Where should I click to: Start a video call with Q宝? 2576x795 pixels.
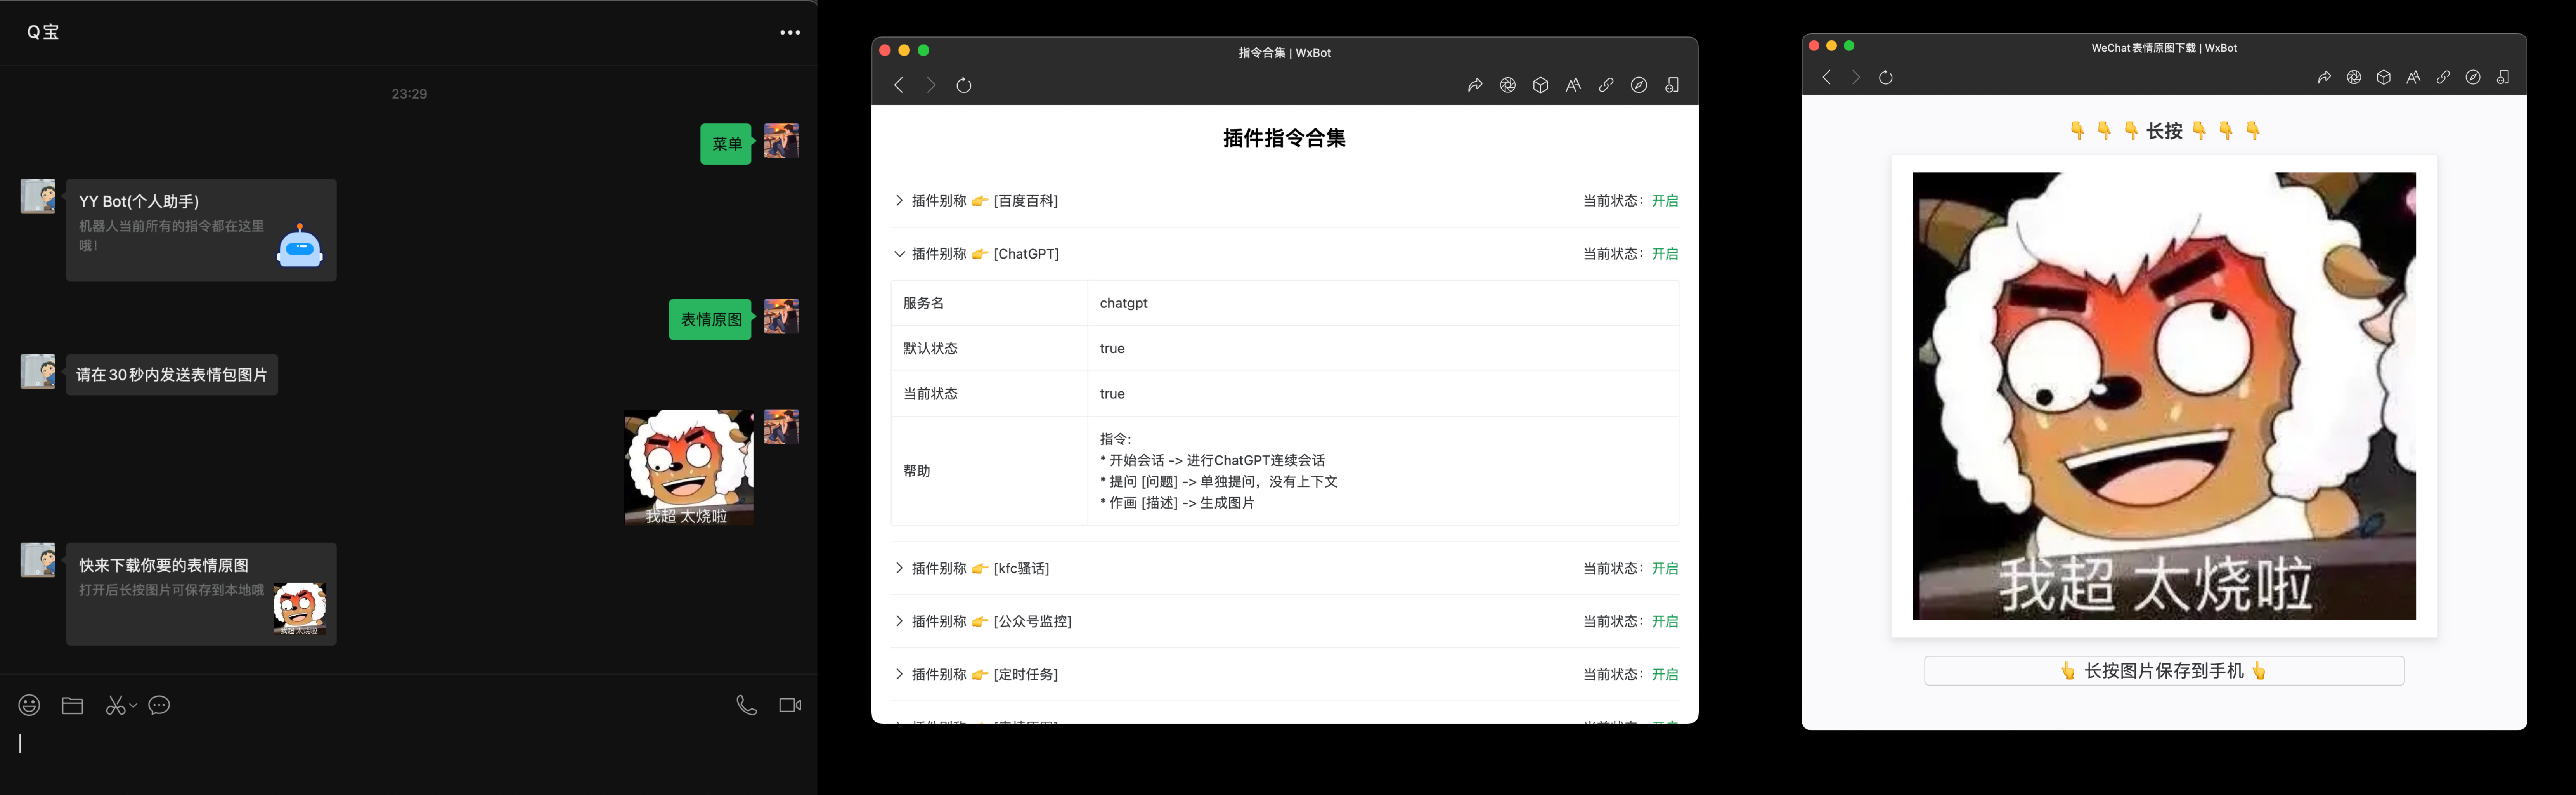(790, 705)
